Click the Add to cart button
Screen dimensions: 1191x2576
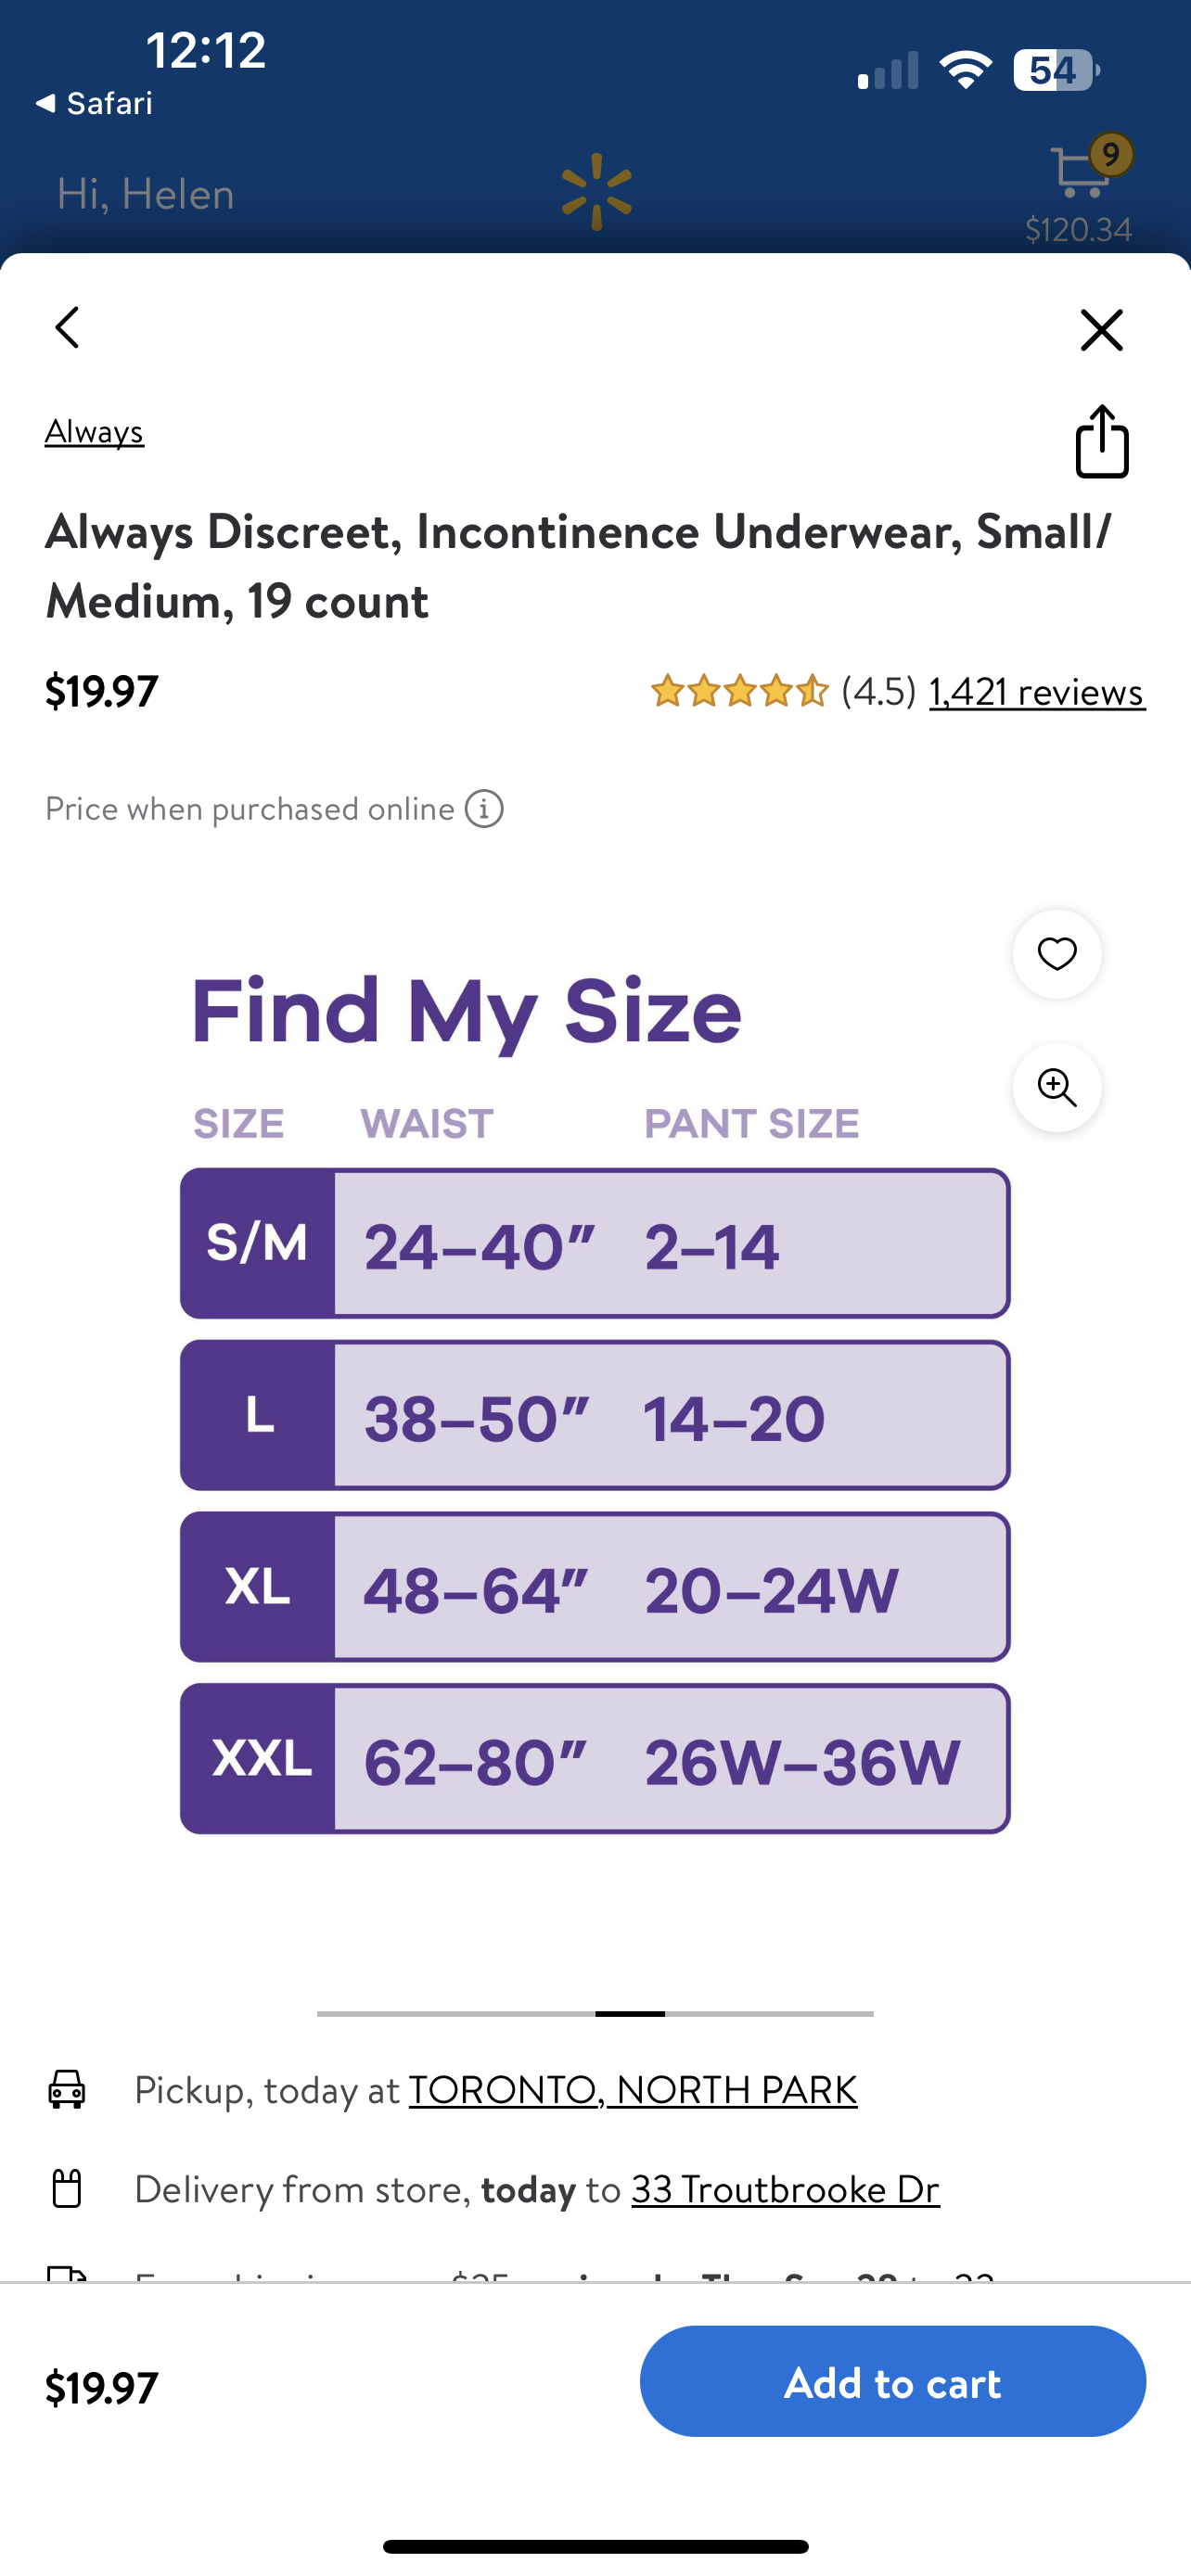pyautogui.click(x=892, y=2381)
